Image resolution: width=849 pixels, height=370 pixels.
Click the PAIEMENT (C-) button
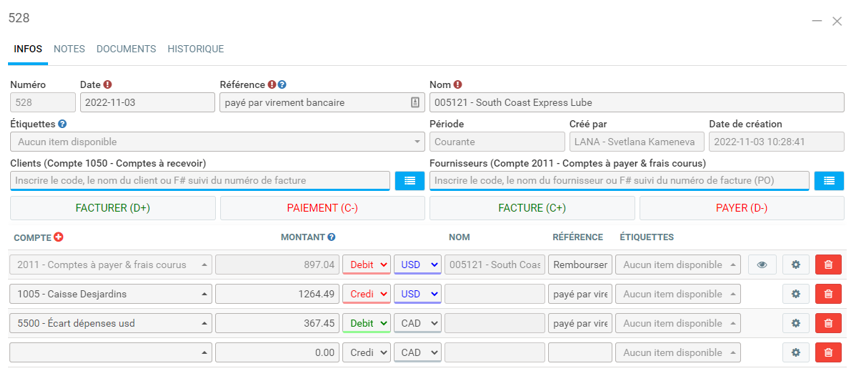coord(322,208)
